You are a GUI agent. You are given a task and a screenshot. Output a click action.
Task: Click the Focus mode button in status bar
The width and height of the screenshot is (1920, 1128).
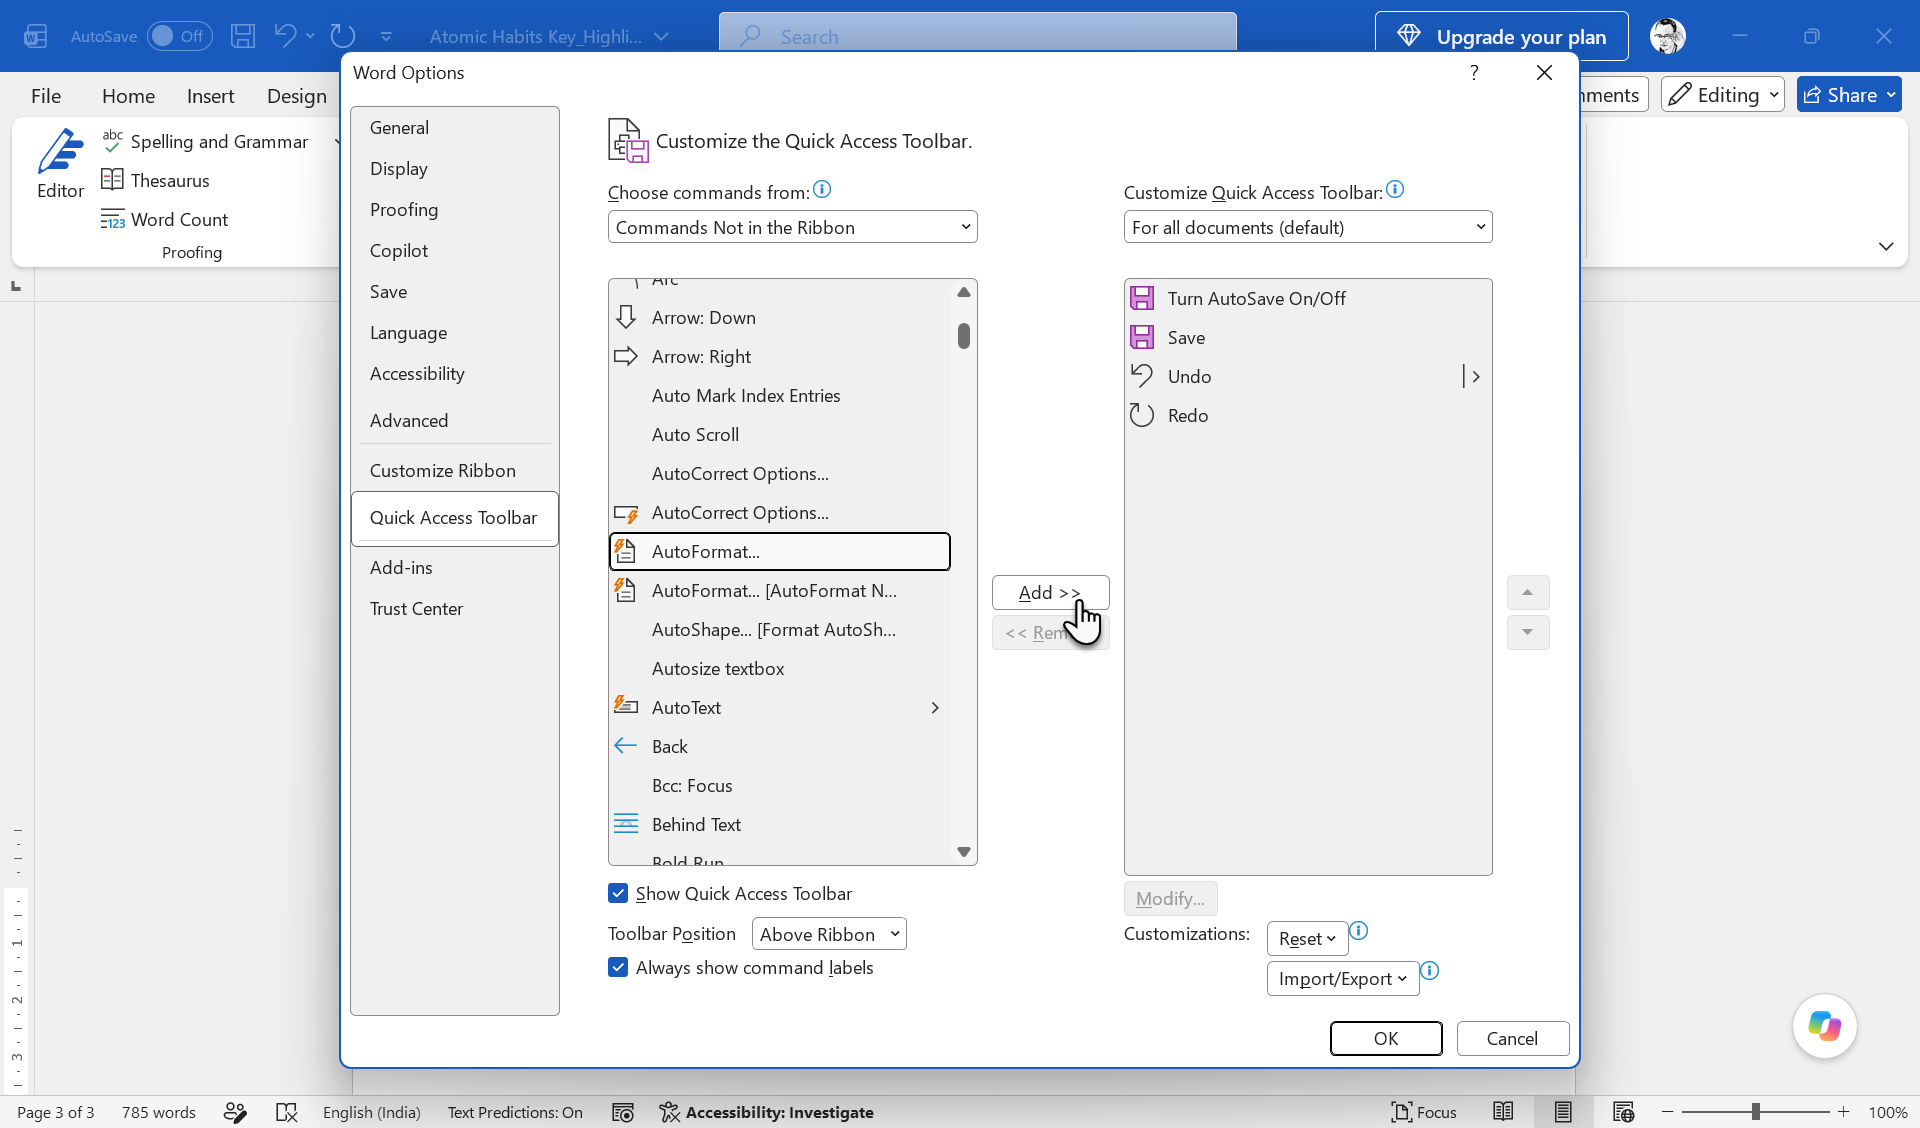point(1423,1112)
